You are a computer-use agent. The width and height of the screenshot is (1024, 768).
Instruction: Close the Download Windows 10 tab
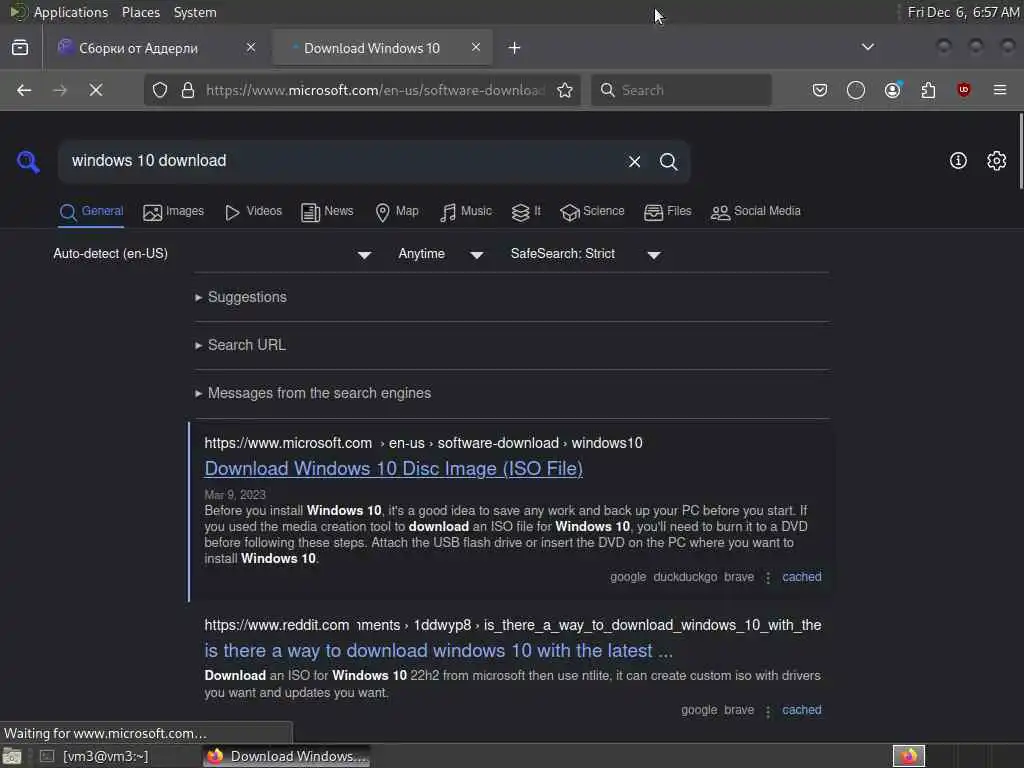click(476, 47)
